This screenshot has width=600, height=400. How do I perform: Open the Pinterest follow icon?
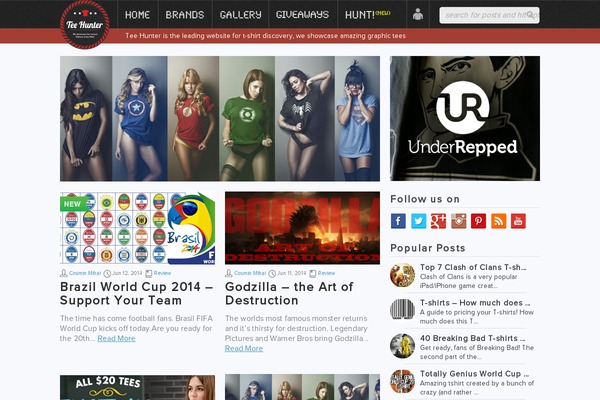pyautogui.click(x=478, y=221)
